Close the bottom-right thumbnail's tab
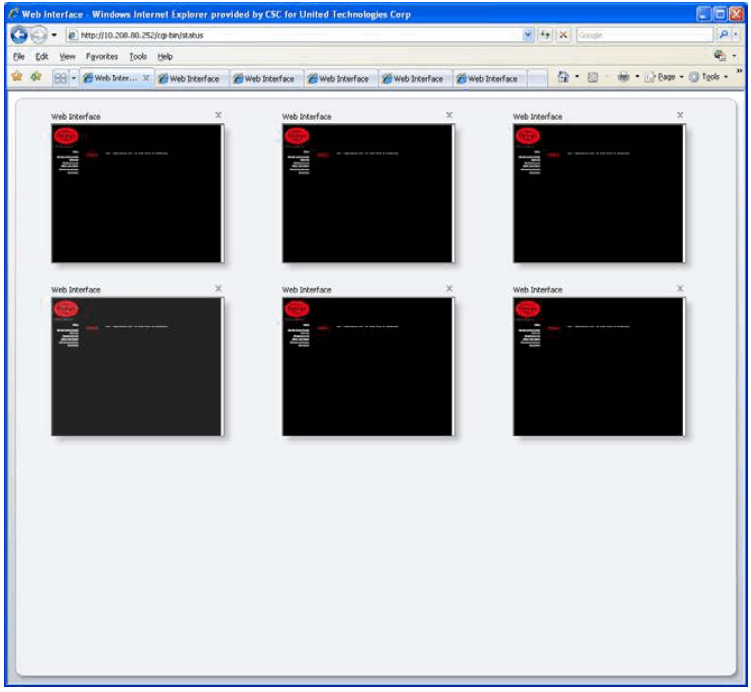Screen dimensions: 751x692 [680, 288]
